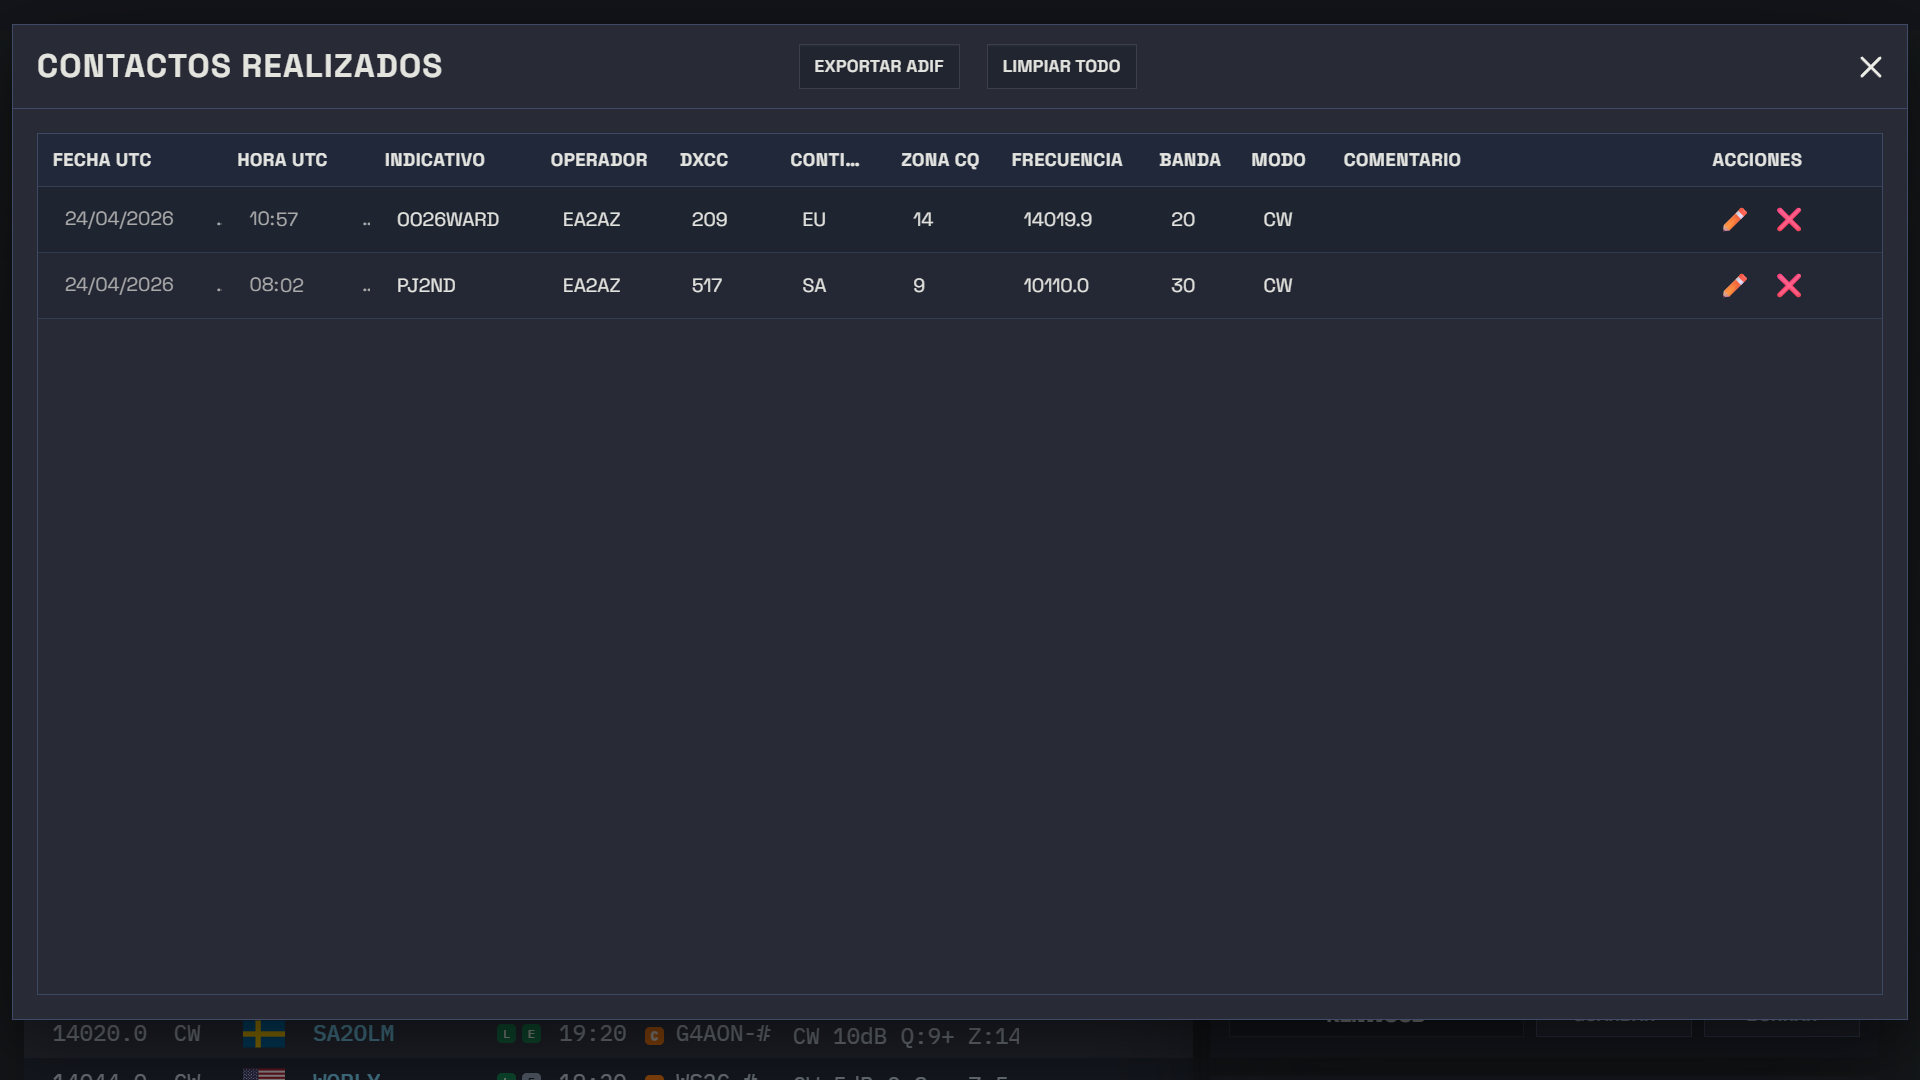Delete the OO26WARD contact entry
The width and height of the screenshot is (1920, 1080).
pos(1789,220)
